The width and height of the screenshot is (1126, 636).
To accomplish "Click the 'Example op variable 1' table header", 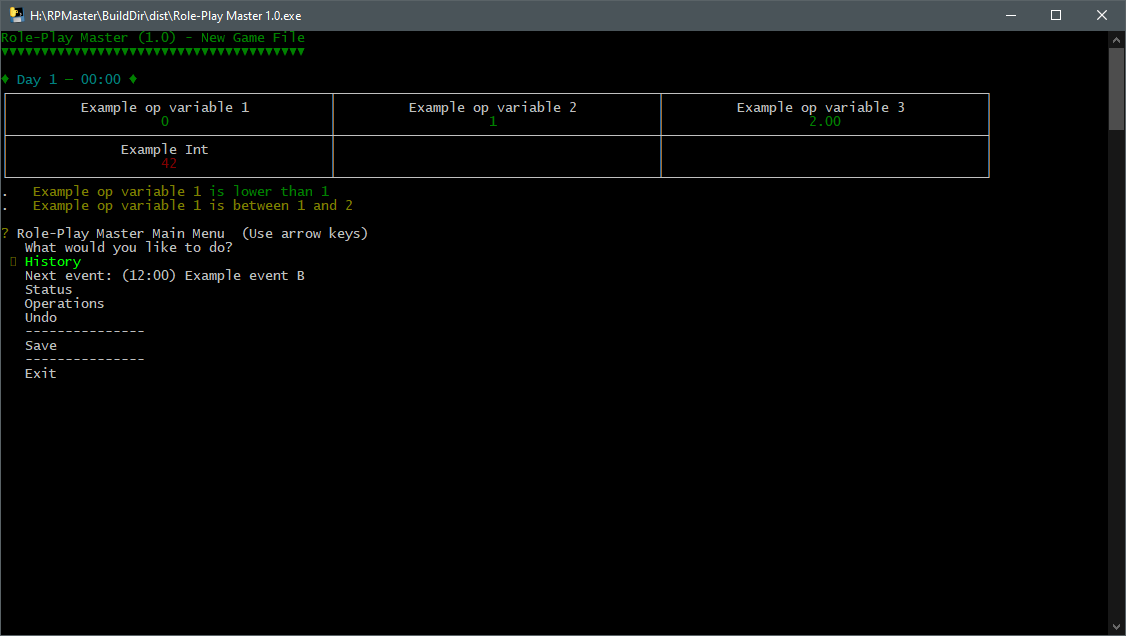I will coord(164,108).
